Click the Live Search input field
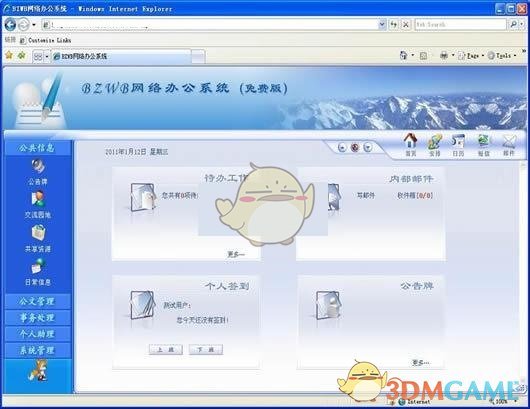The height and width of the screenshot is (409, 530). pos(460,24)
